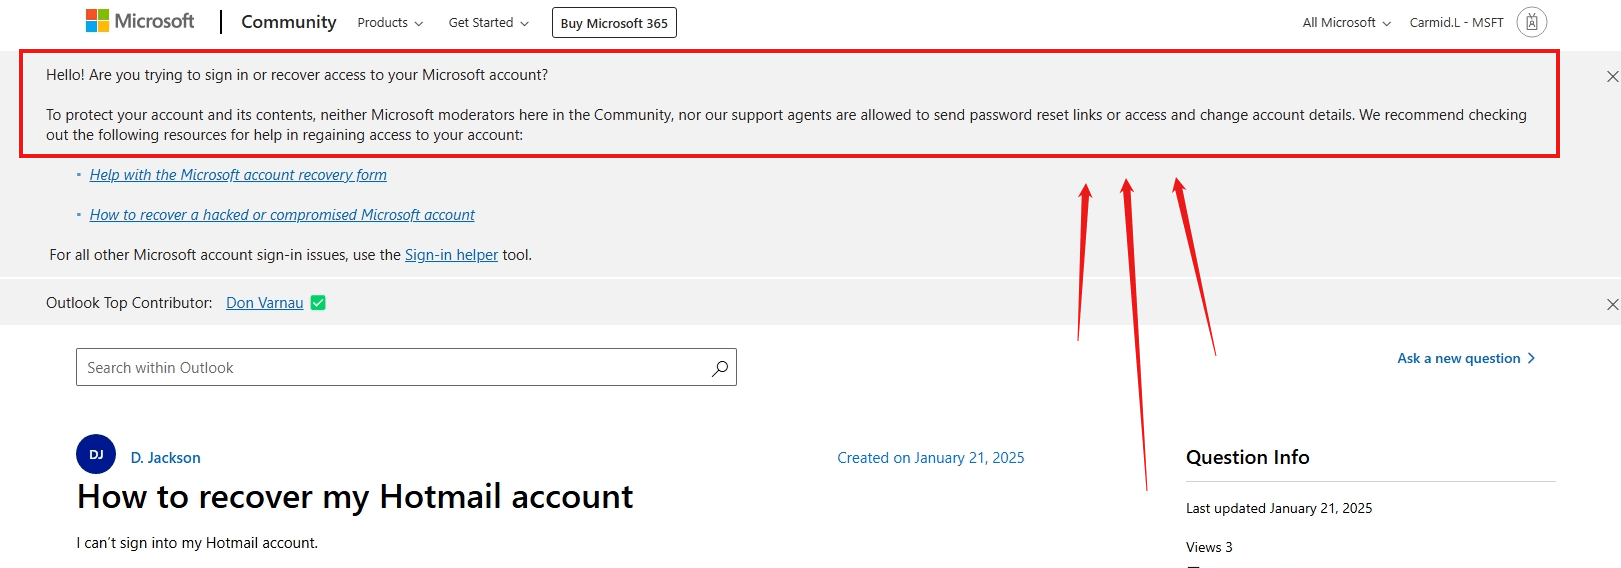The height and width of the screenshot is (568, 1621).
Task: Open How to recover a hacked account link
Action: pos(282,215)
